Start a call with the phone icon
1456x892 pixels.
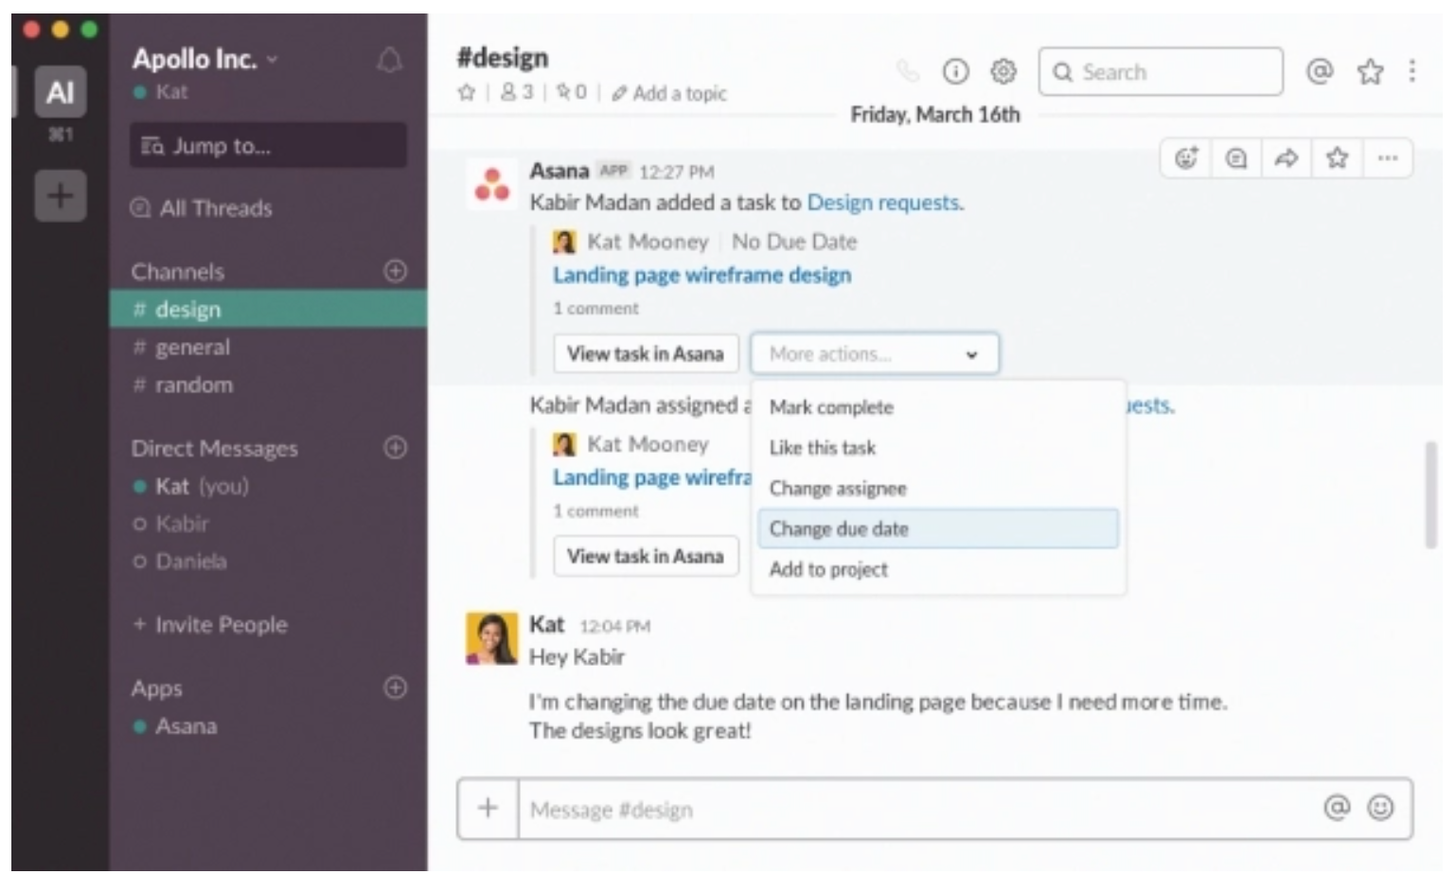coord(907,71)
